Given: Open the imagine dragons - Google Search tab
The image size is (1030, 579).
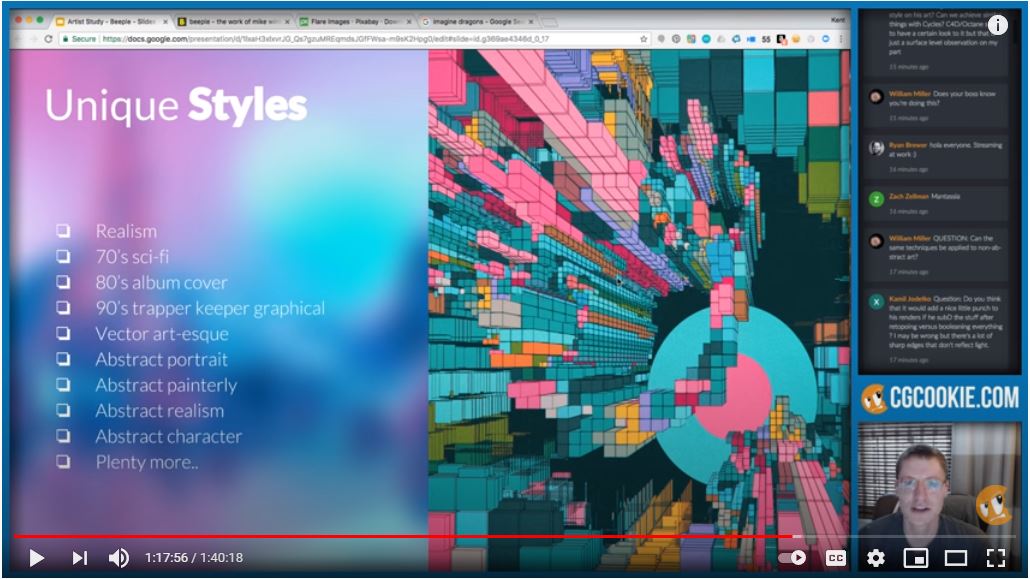Looking at the screenshot, I should click(478, 22).
